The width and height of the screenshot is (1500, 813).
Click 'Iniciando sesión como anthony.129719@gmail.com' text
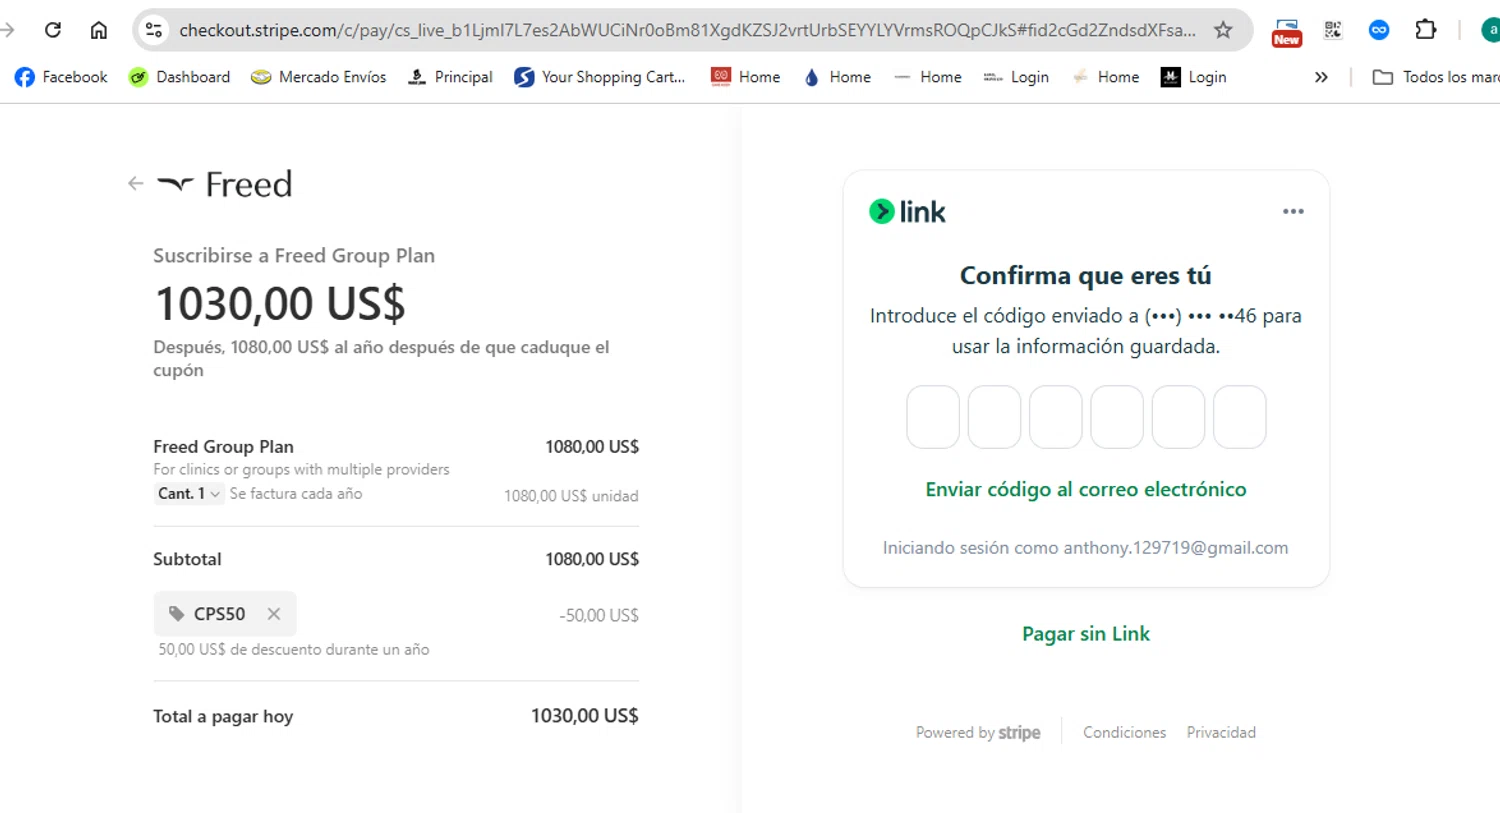pyautogui.click(x=1085, y=548)
